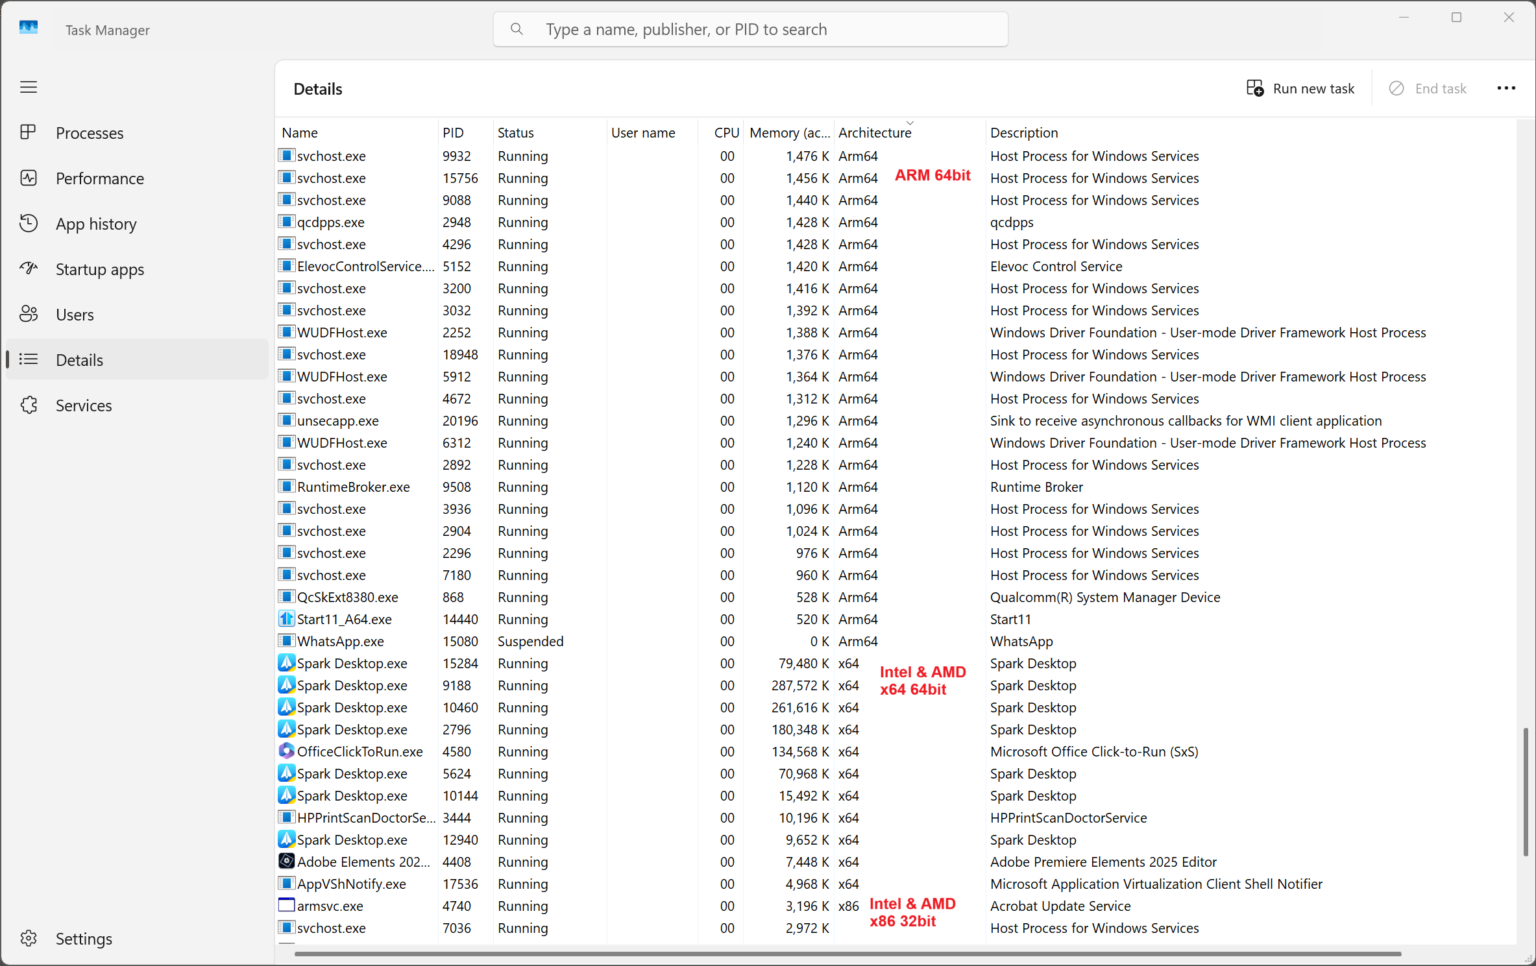
Task: Select the Startup apps icon
Action: click(x=29, y=268)
